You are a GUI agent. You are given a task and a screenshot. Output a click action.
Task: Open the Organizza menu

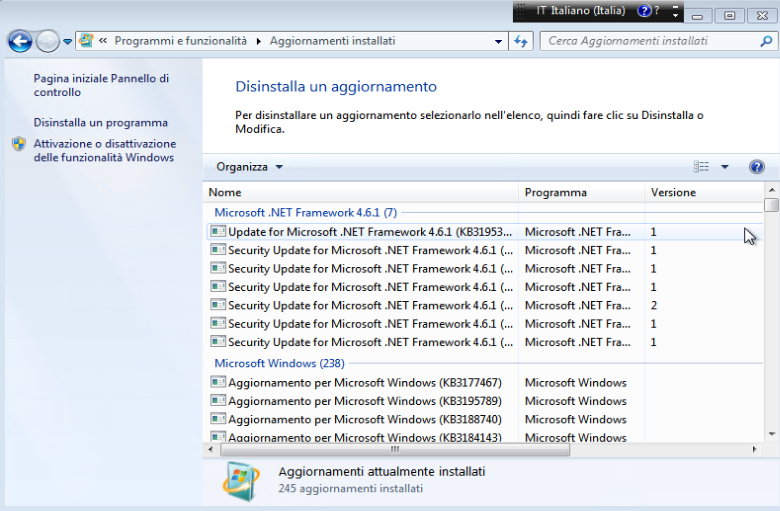pyautogui.click(x=249, y=167)
